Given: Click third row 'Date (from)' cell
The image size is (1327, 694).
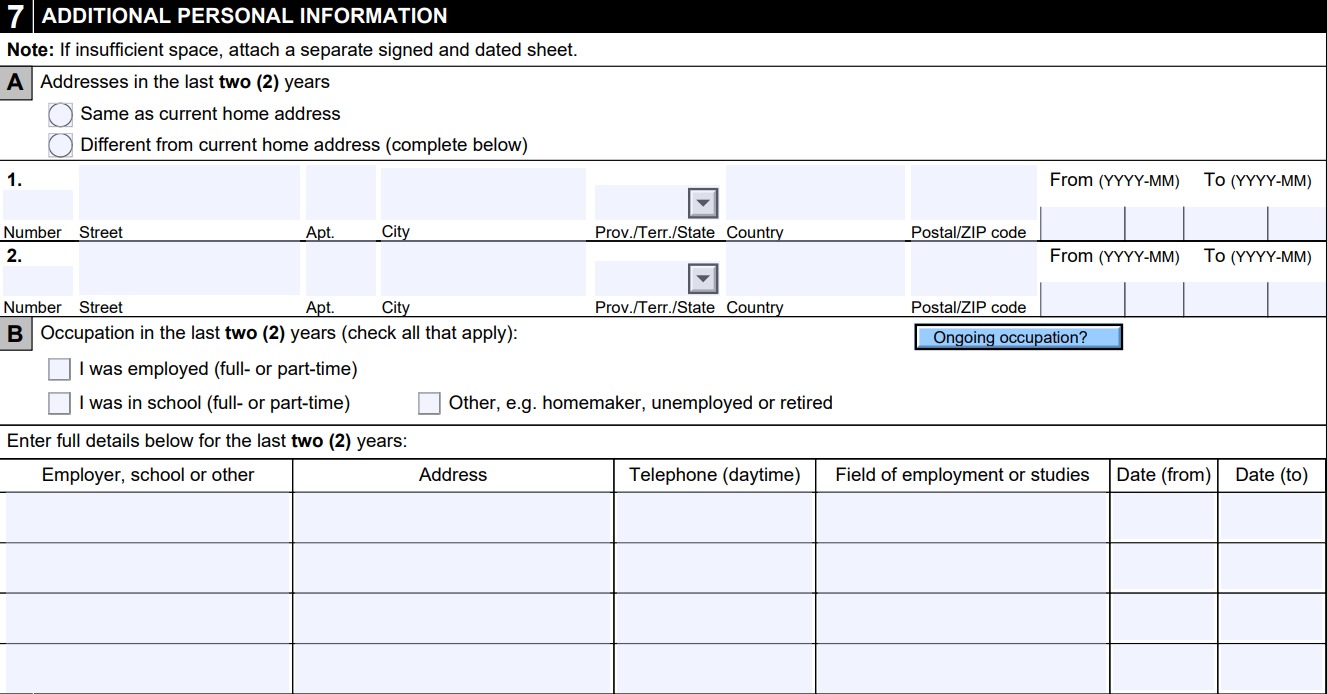Looking at the screenshot, I should (x=1164, y=618).
